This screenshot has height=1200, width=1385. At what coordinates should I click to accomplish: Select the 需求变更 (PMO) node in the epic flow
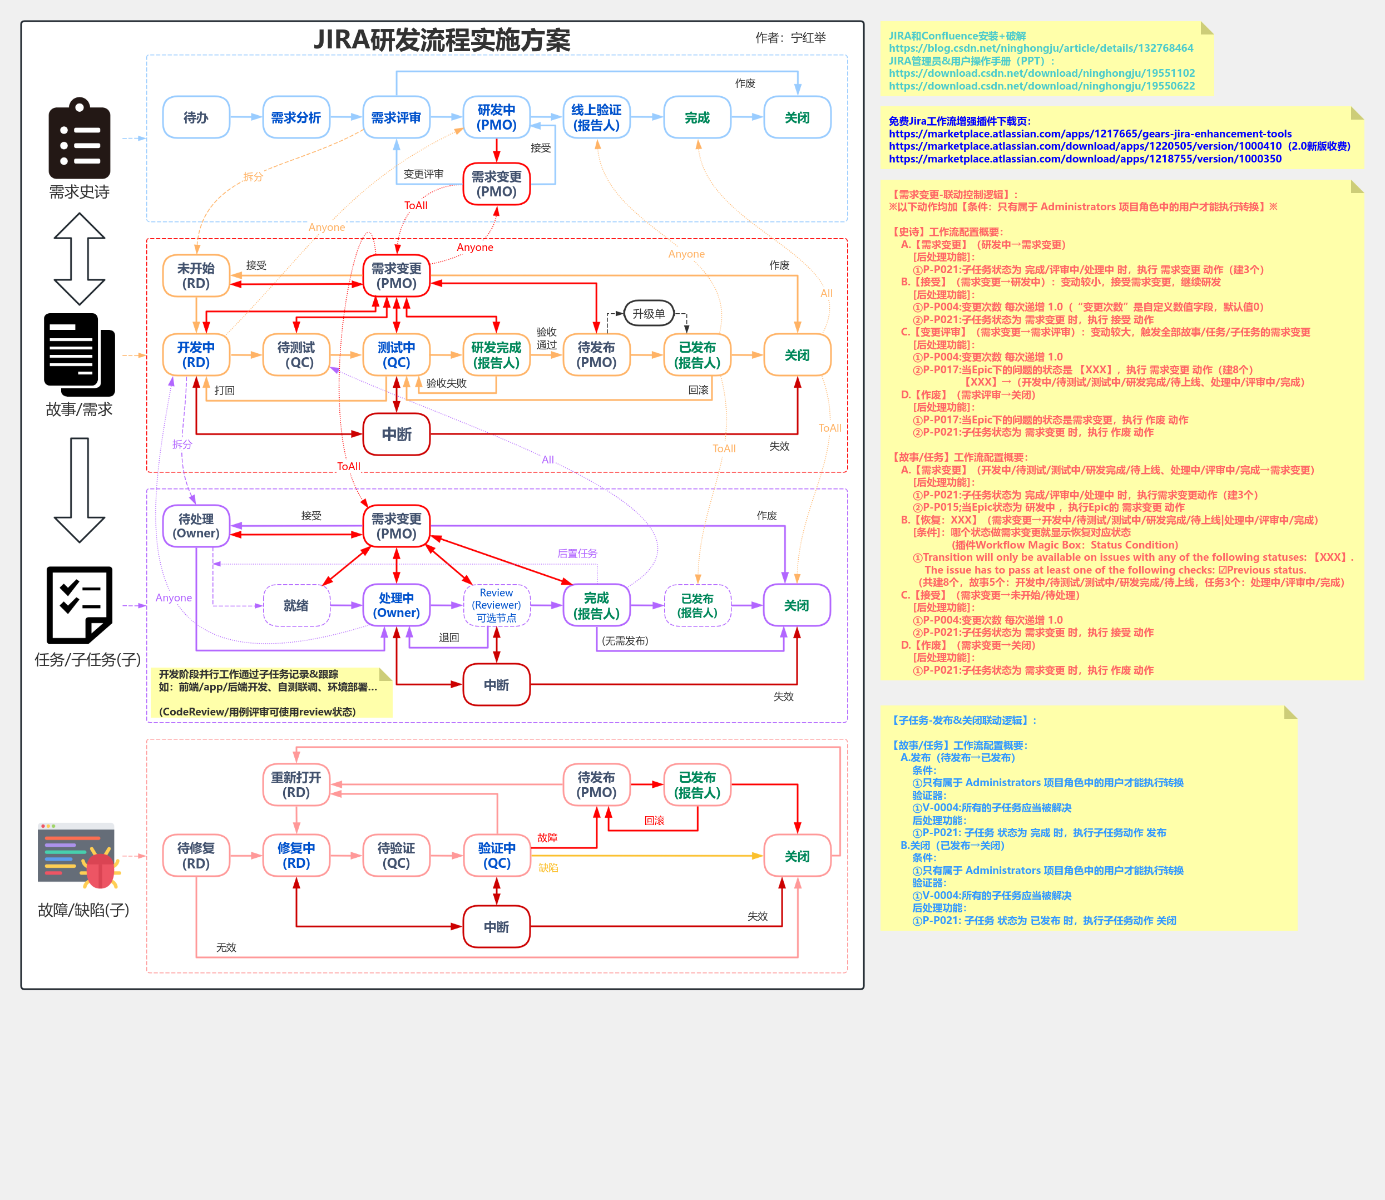[x=497, y=184]
